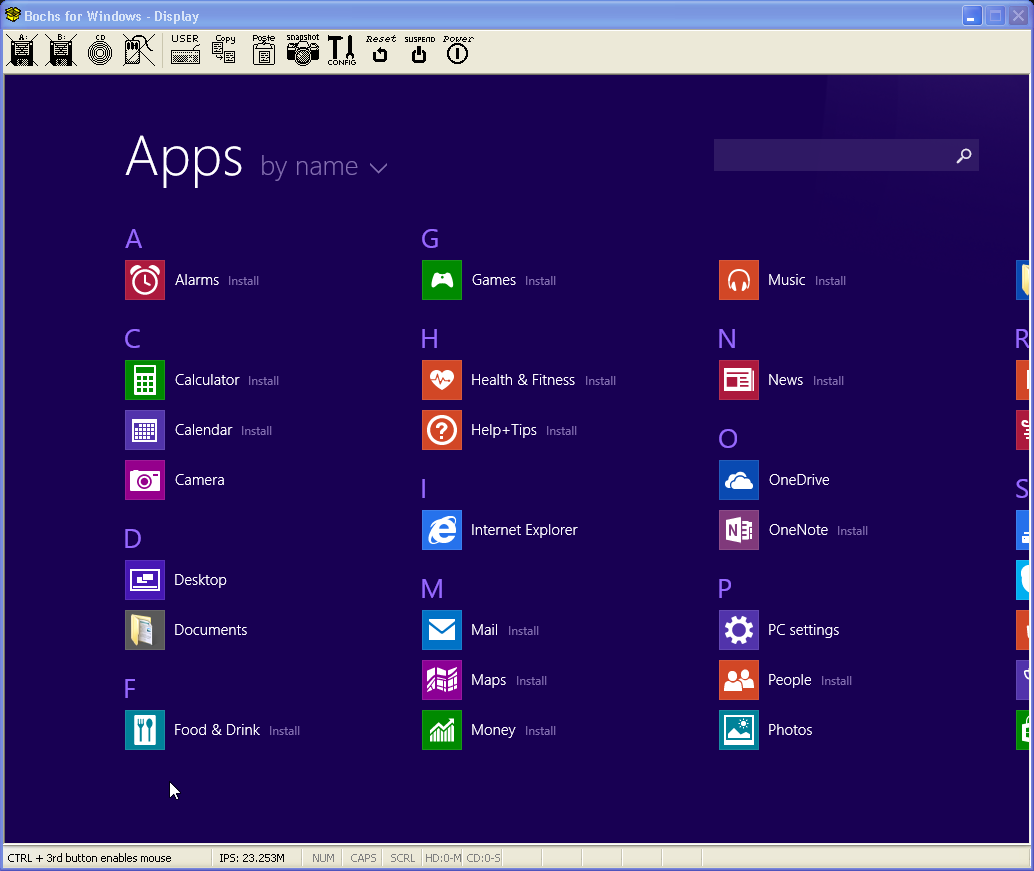Open the Alarms app icon

[x=145, y=280]
